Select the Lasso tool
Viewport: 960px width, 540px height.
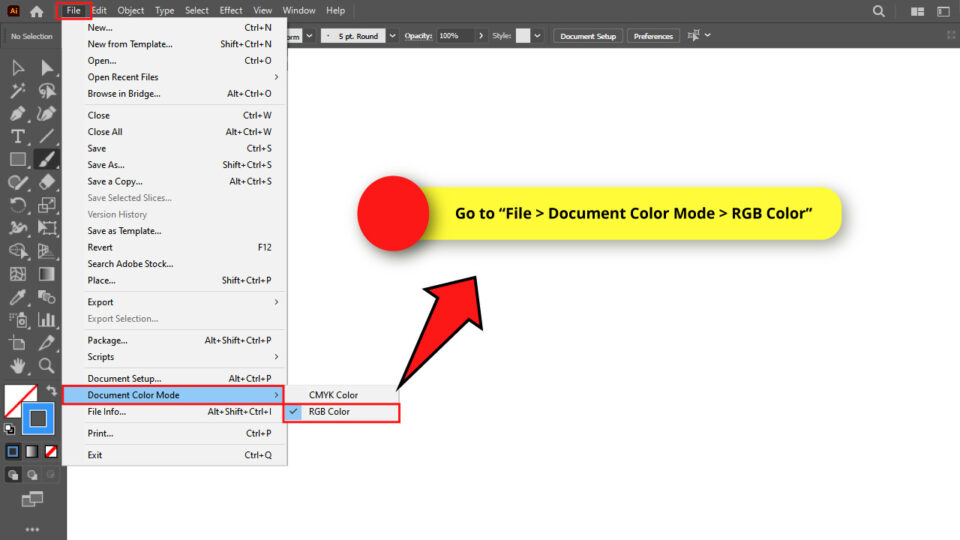tap(47, 91)
